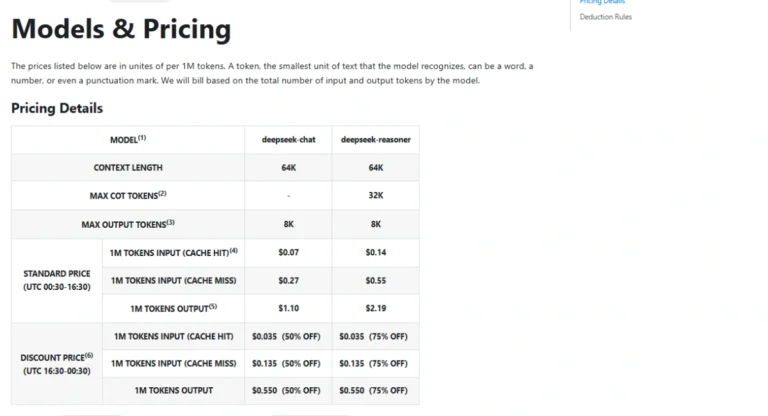Screen dimensions: 768x416
Task: Click discount-price CACHE MISS input label
Action: point(173,364)
